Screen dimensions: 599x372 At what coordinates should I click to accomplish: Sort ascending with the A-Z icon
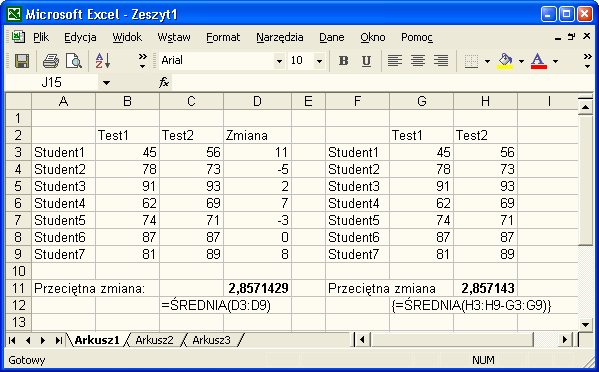tap(103, 61)
